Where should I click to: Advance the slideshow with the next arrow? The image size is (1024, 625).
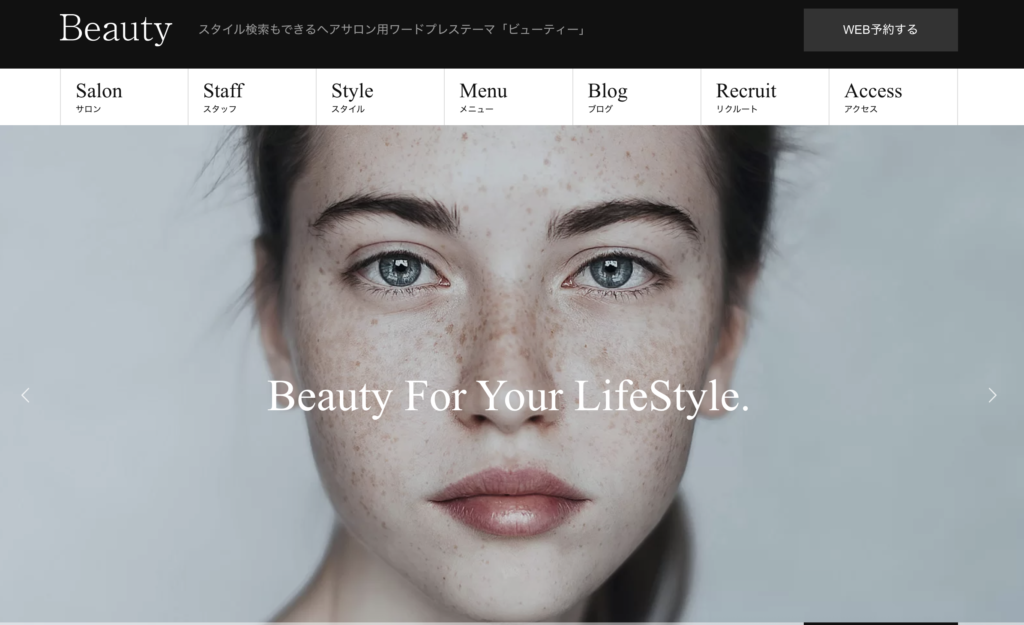tap(993, 395)
